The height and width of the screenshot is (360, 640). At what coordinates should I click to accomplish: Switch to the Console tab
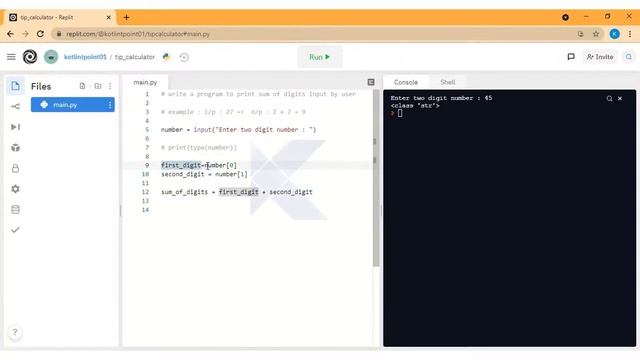[x=406, y=82]
